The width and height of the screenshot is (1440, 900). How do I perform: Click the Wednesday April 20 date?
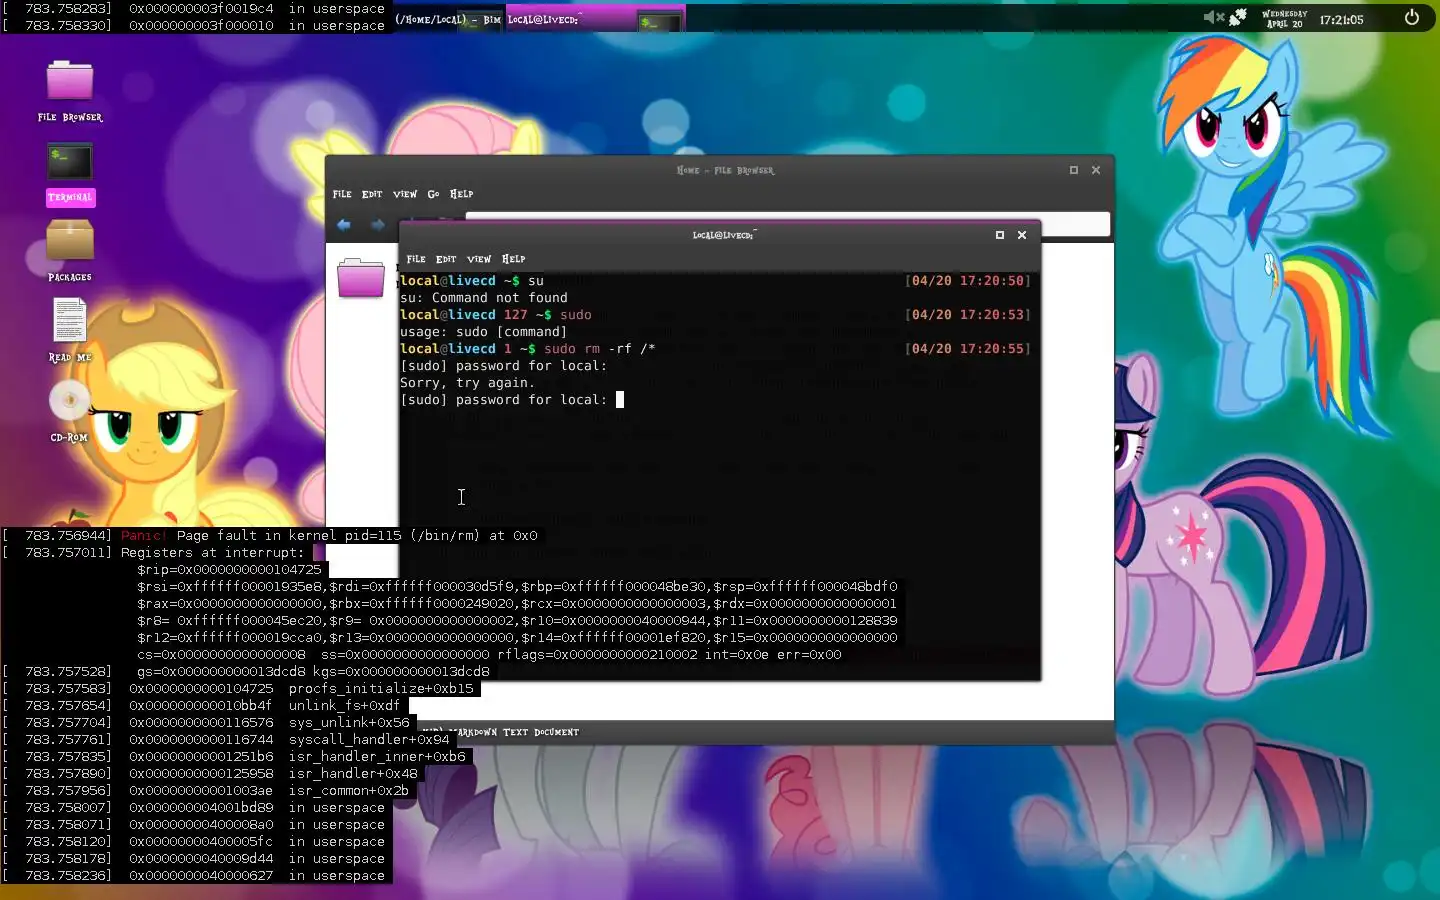tap(1284, 19)
